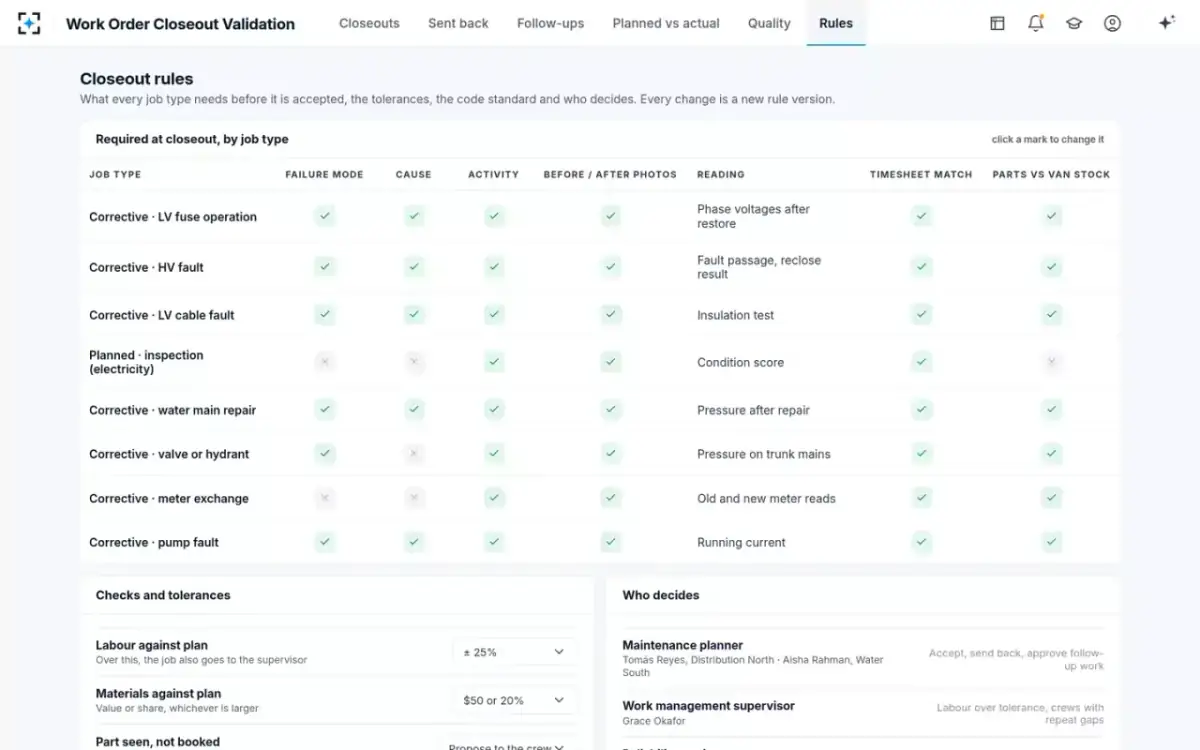Click 'Corrective · HV fault' job type

[x=146, y=267]
